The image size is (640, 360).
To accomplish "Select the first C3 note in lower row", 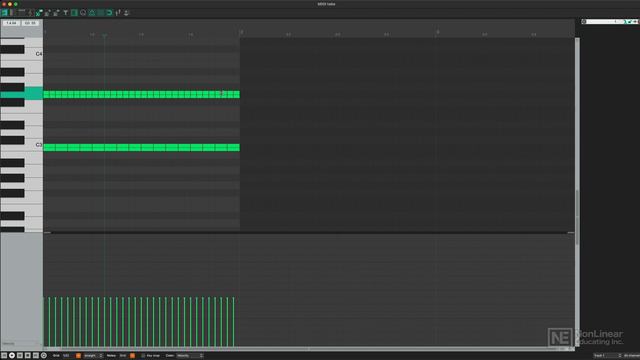I will tap(49, 147).
